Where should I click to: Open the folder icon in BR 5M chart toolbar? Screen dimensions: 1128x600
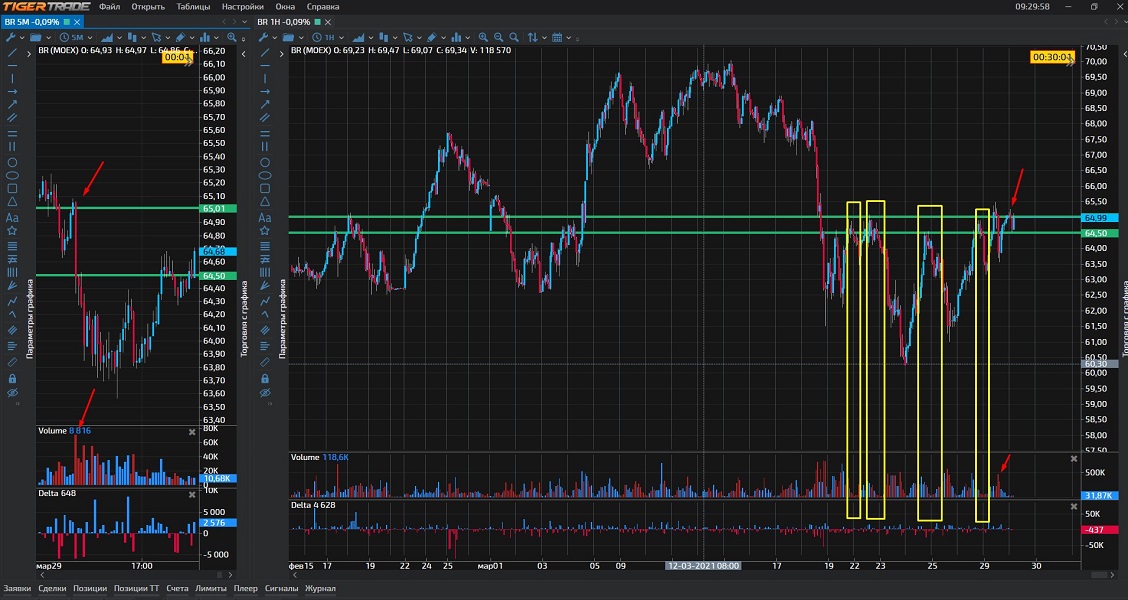(x=35, y=37)
